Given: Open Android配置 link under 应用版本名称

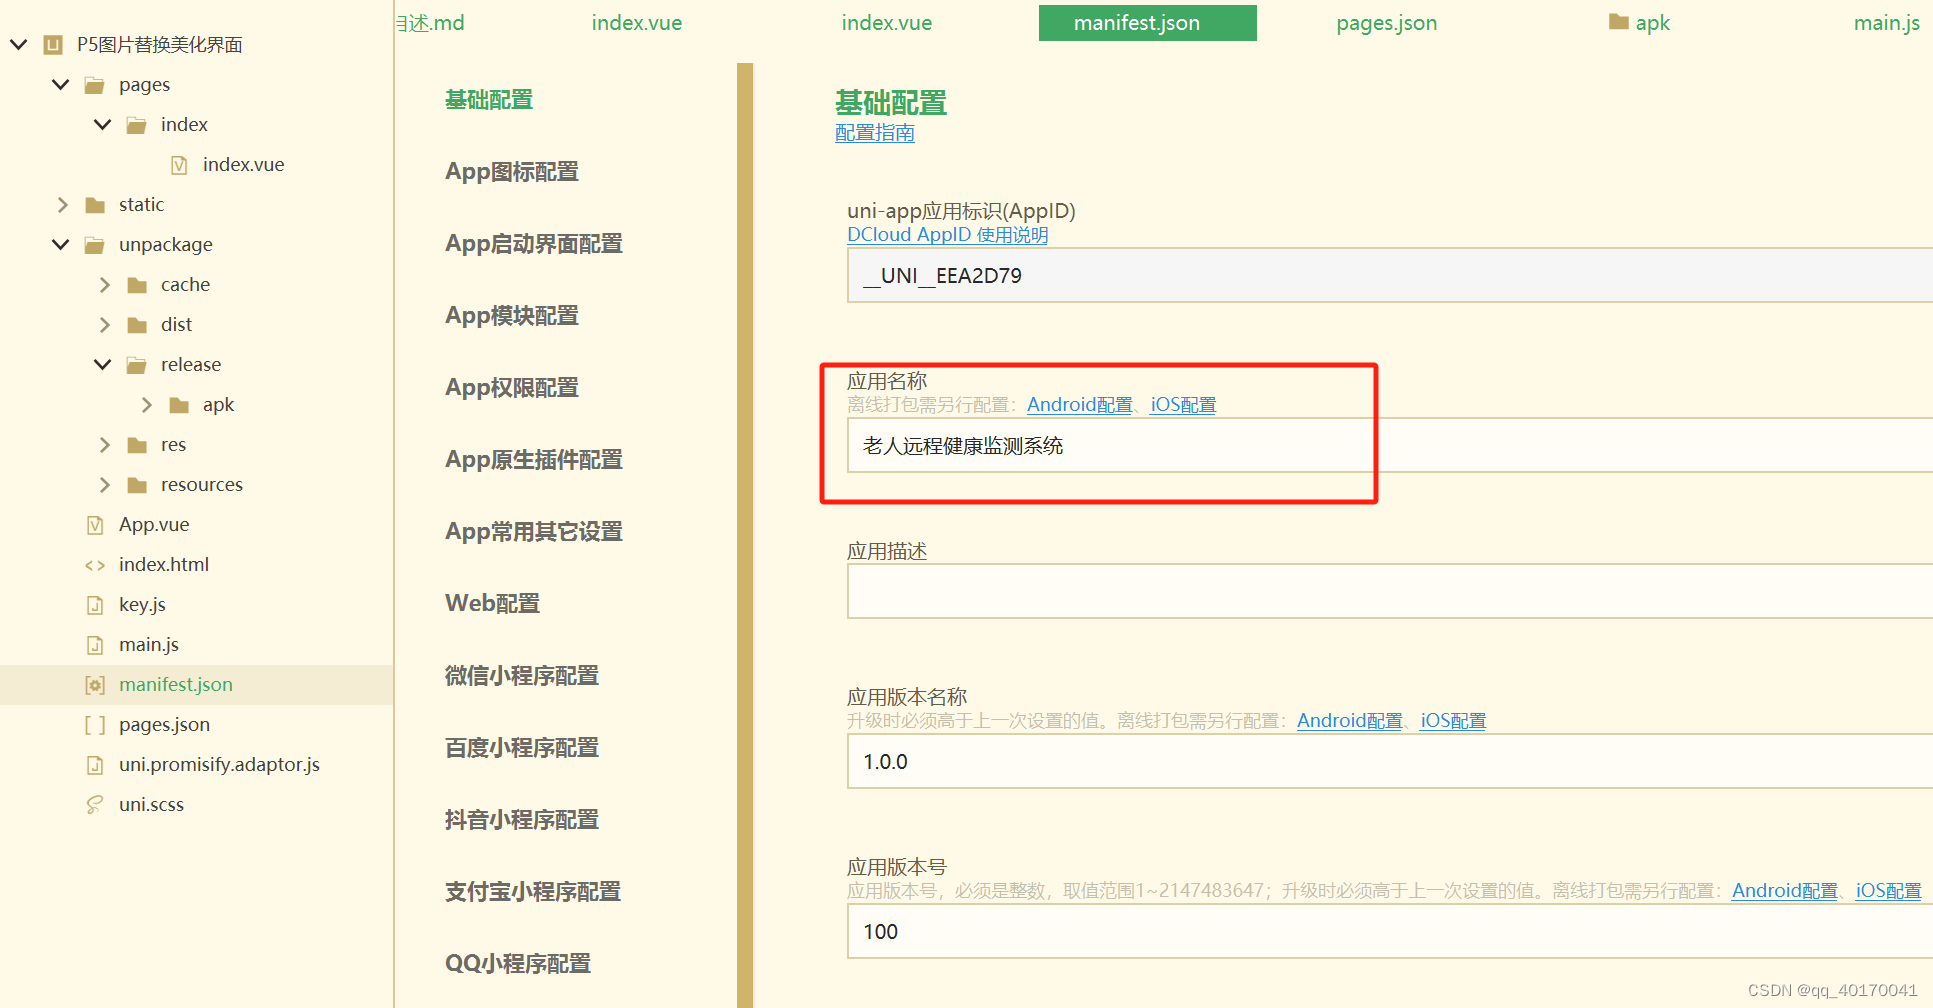Looking at the screenshot, I should 1350,721.
